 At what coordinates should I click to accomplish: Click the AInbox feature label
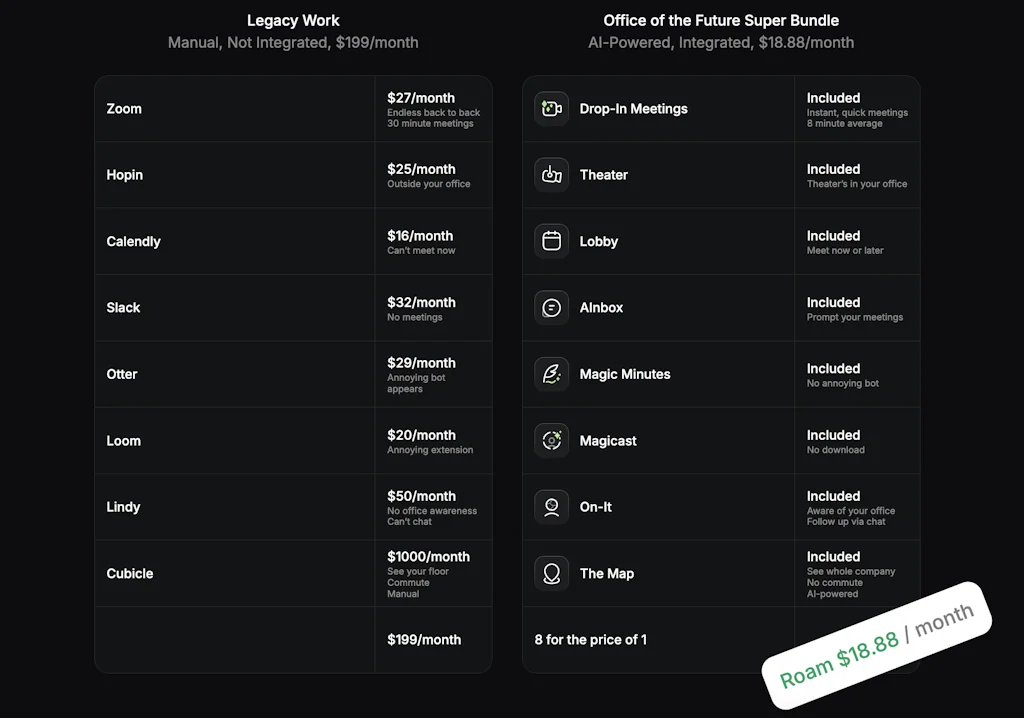[601, 308]
